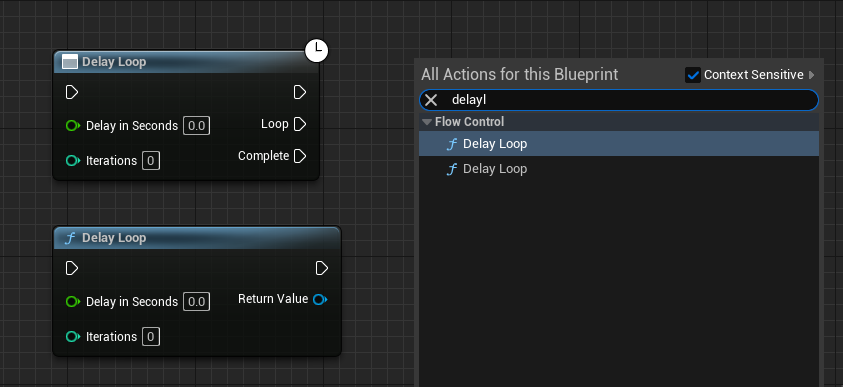This screenshot has width=843, height=387.
Task: Click the Complete execution output pin
Action: (x=301, y=156)
